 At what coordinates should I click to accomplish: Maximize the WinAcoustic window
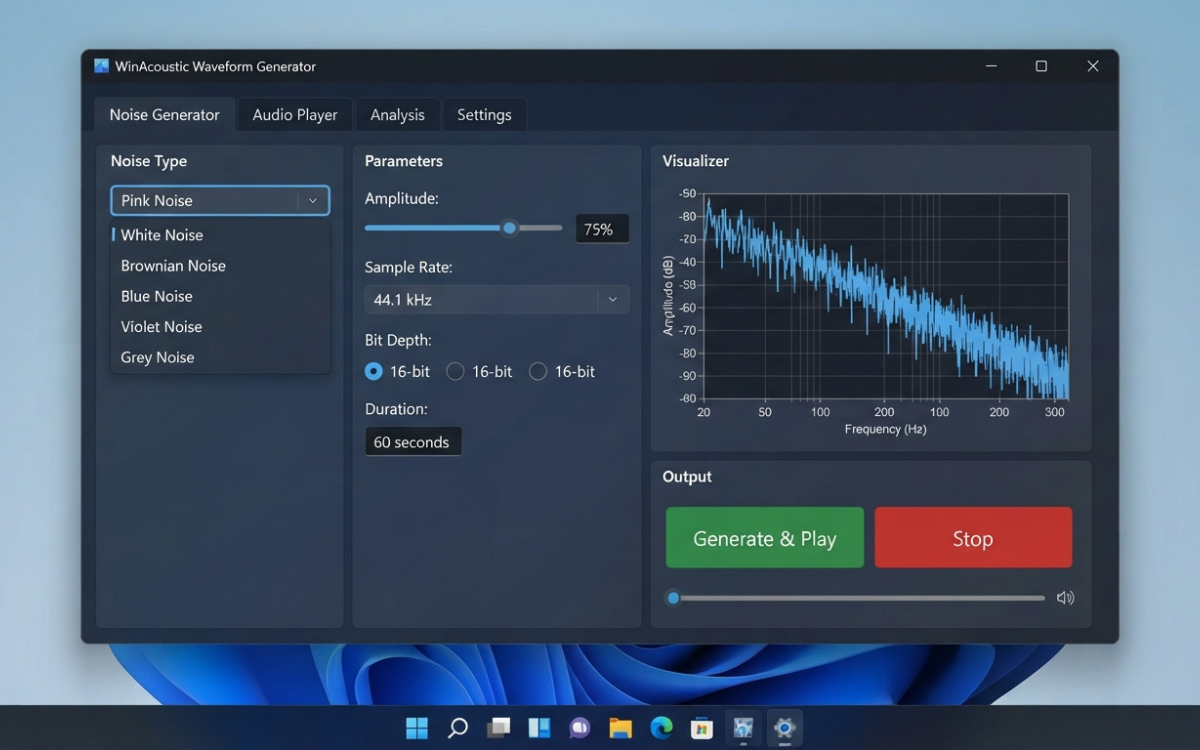(1041, 66)
